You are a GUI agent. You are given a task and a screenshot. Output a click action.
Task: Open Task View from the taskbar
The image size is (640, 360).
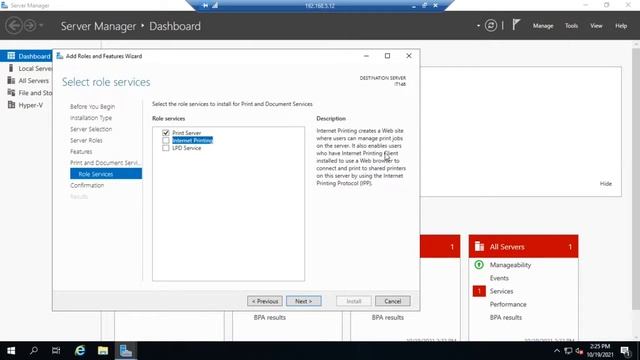point(56,351)
